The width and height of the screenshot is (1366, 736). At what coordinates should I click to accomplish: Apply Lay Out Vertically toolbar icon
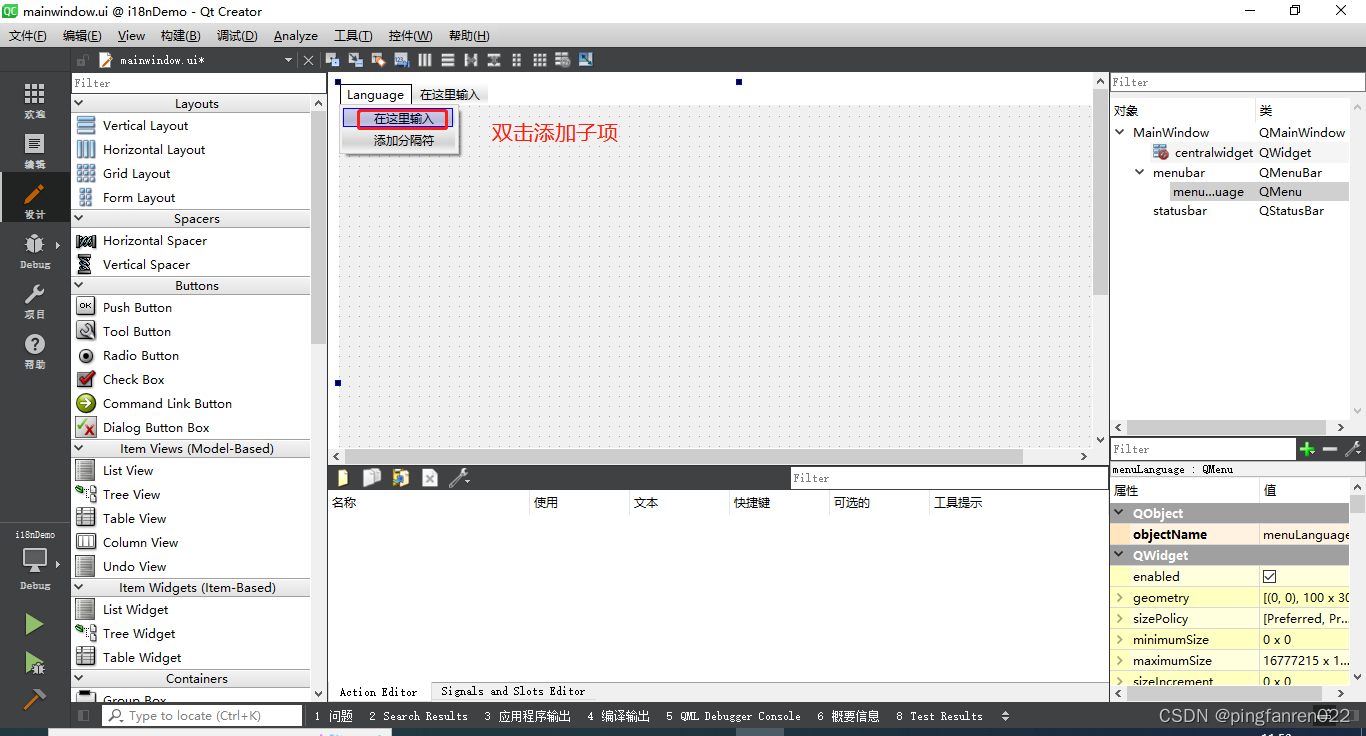coord(447,60)
